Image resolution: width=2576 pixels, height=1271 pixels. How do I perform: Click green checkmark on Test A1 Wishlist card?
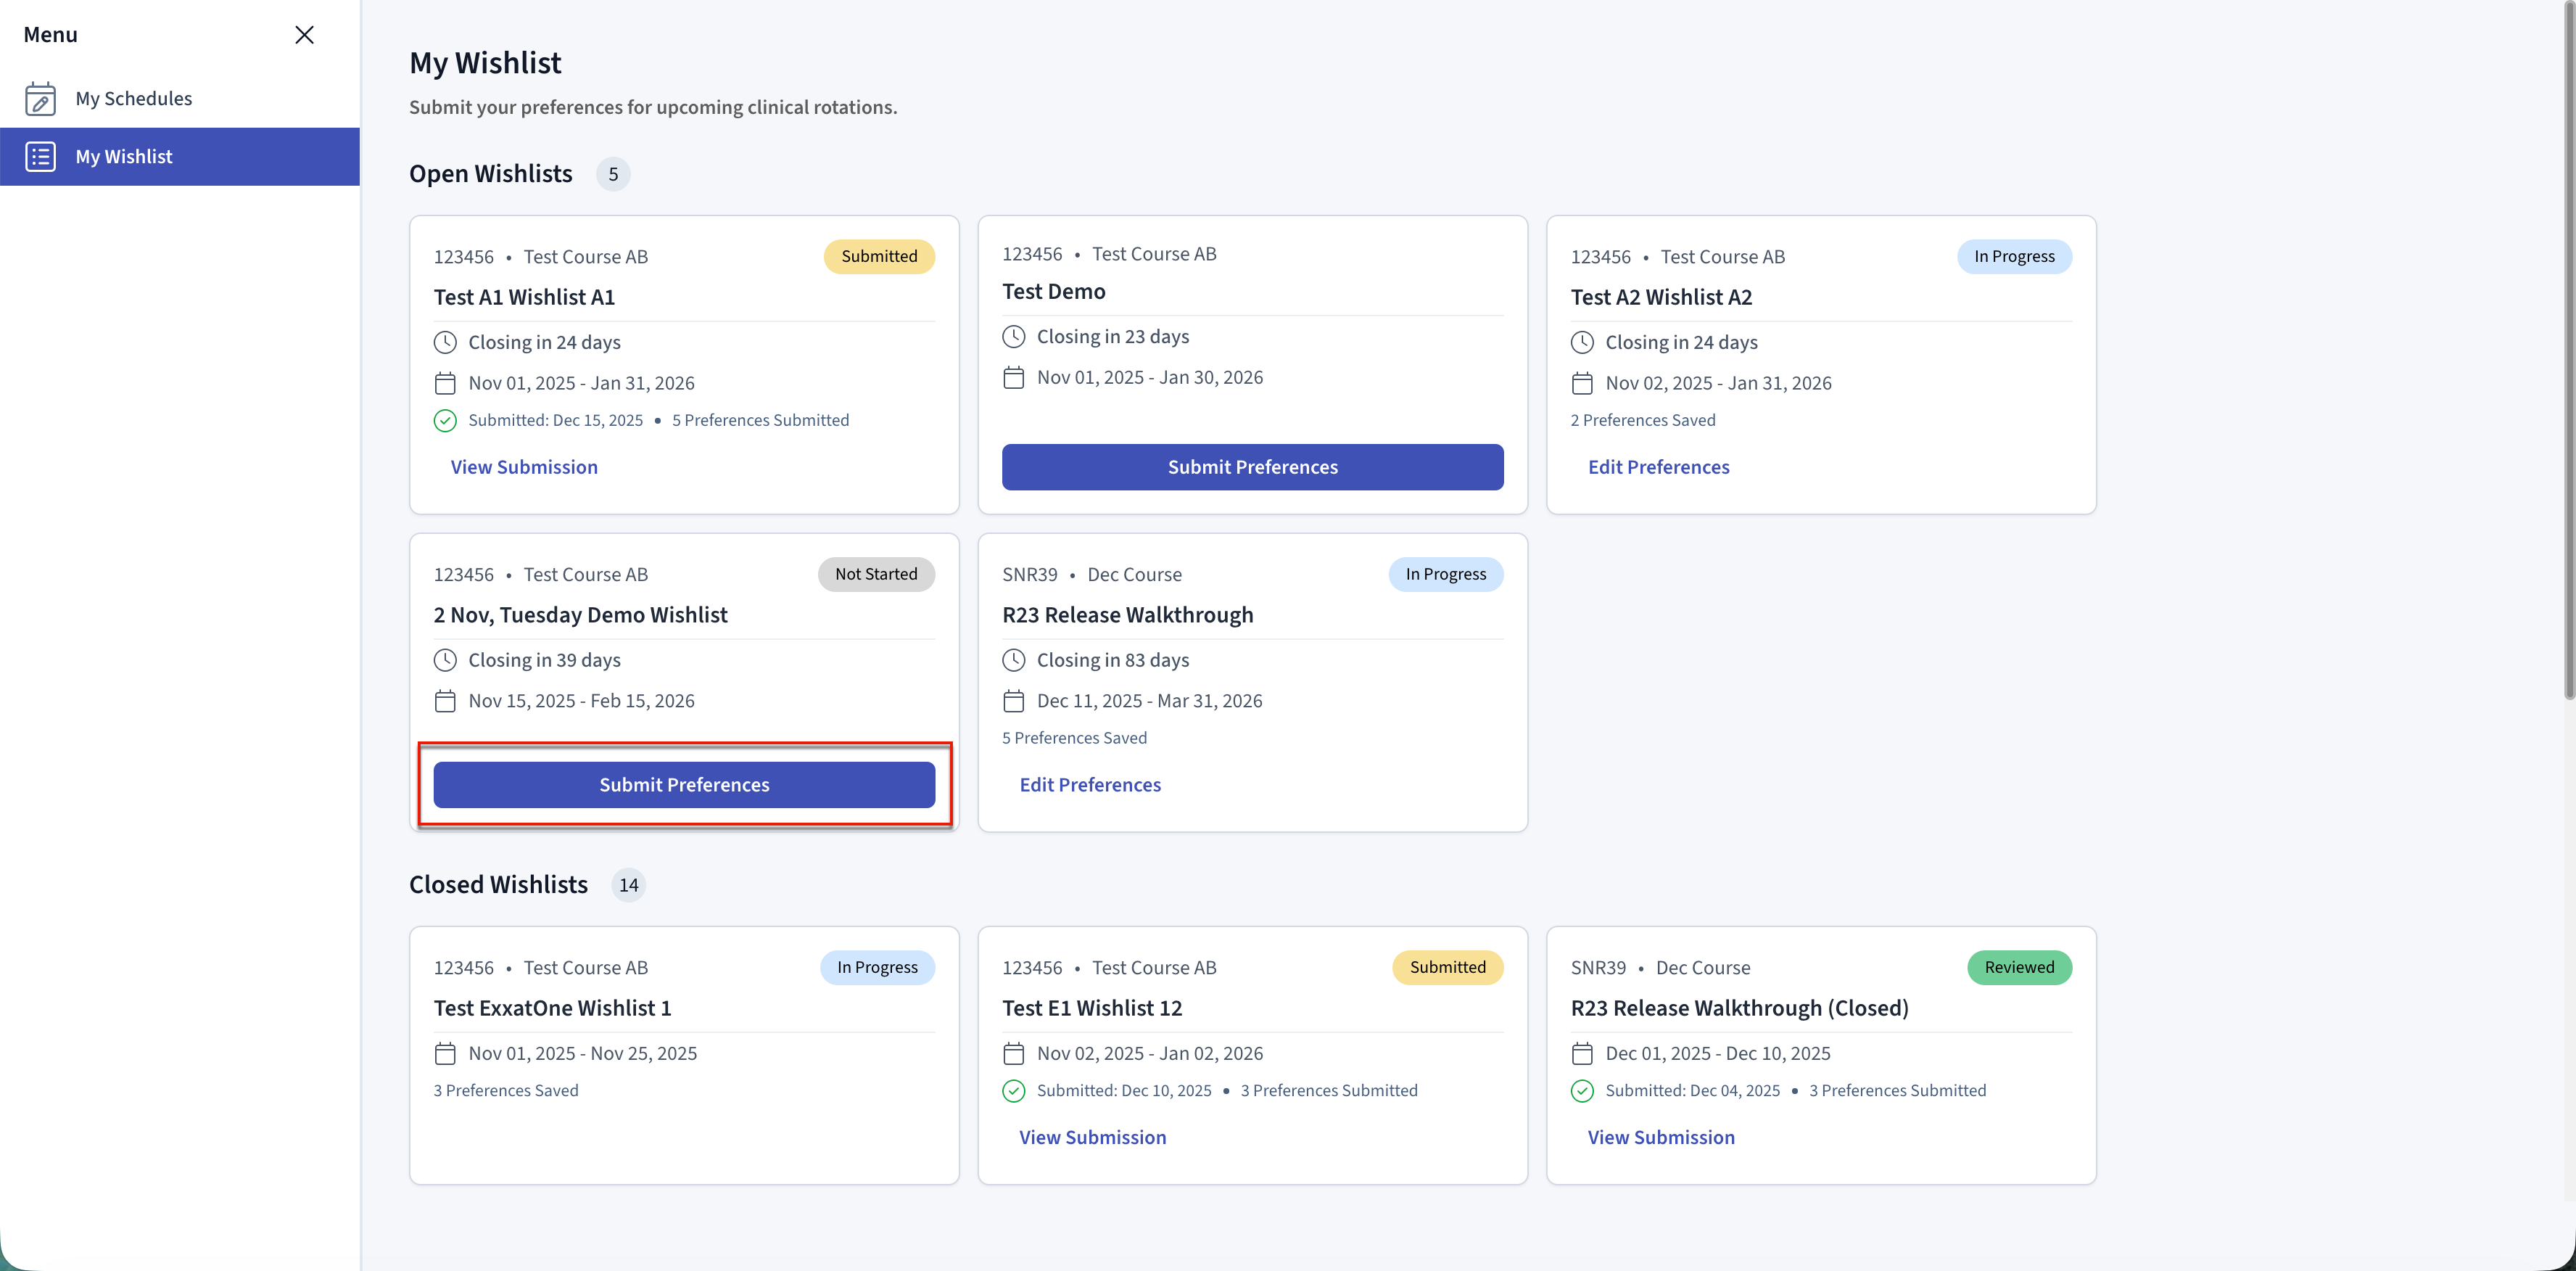point(445,421)
